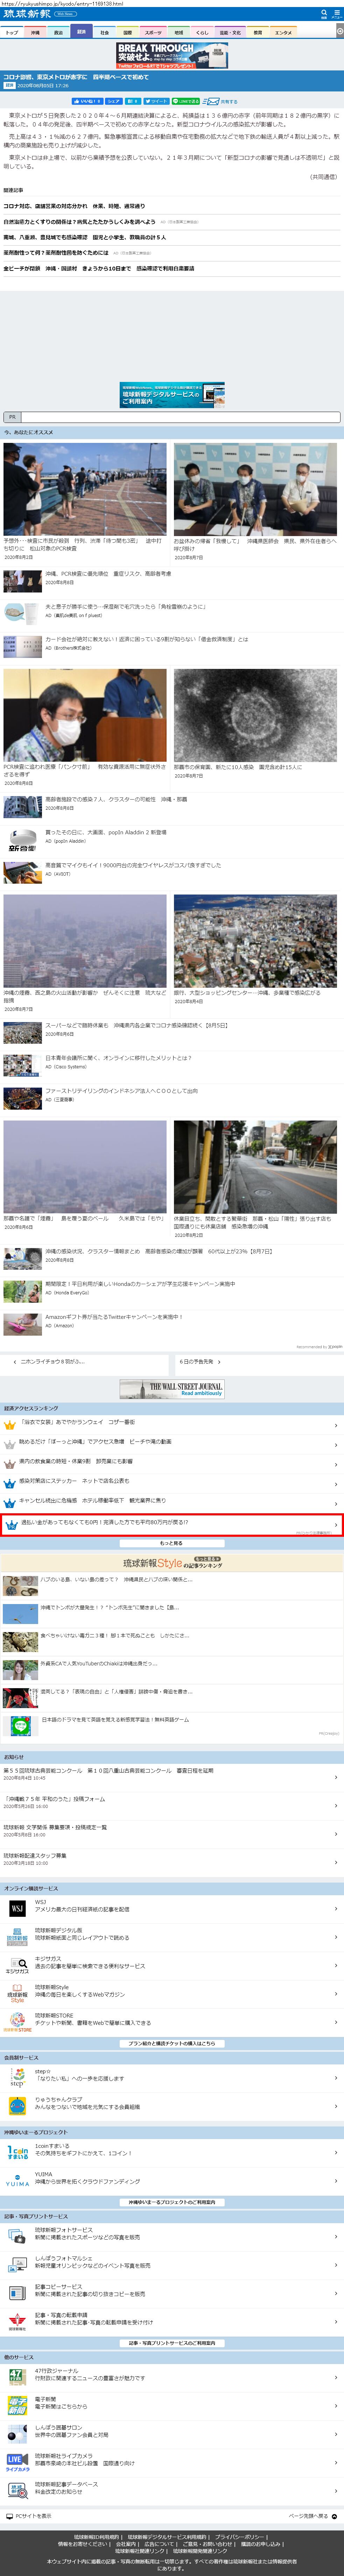Open the coronavirus microscope image article
Image resolution: width=344 pixels, height=2576 pixels.
click(255, 715)
